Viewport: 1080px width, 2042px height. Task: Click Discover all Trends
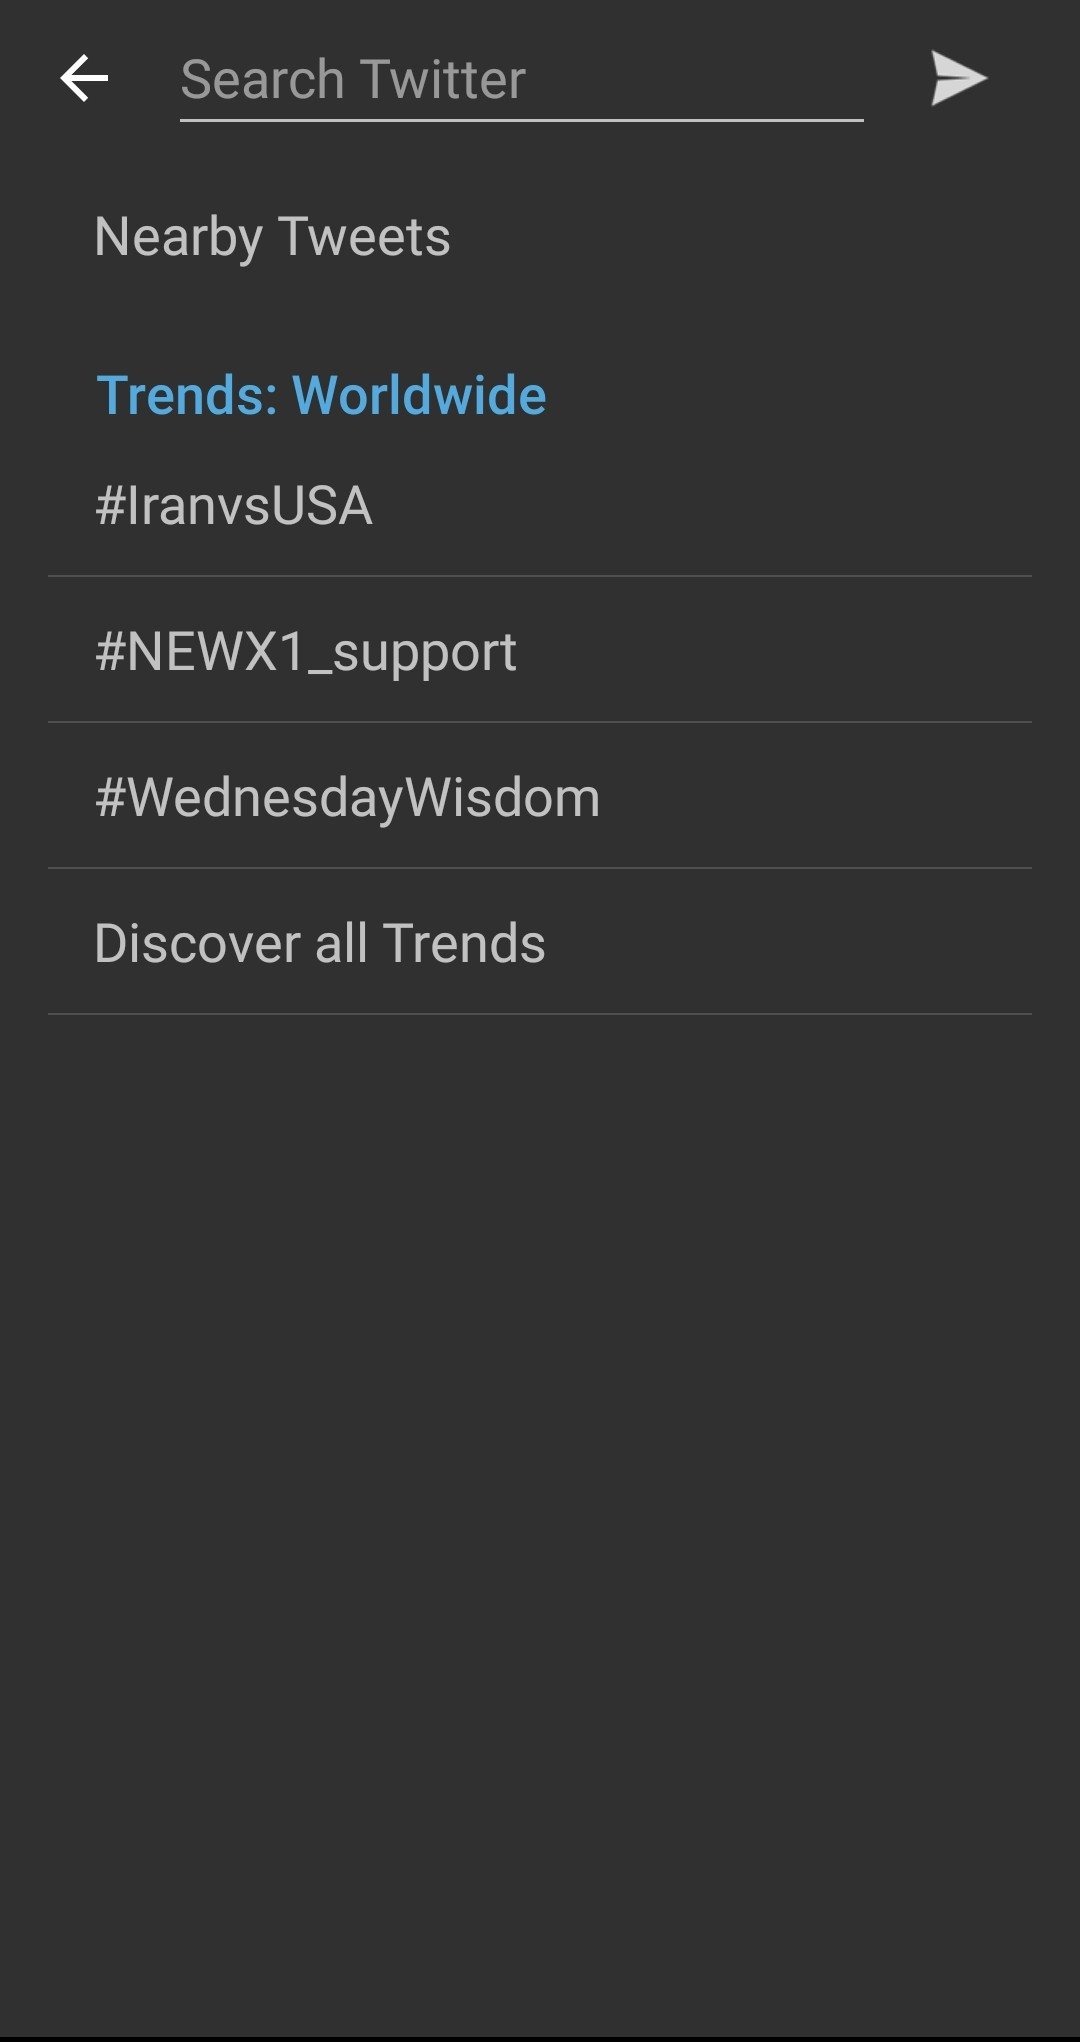coord(540,943)
